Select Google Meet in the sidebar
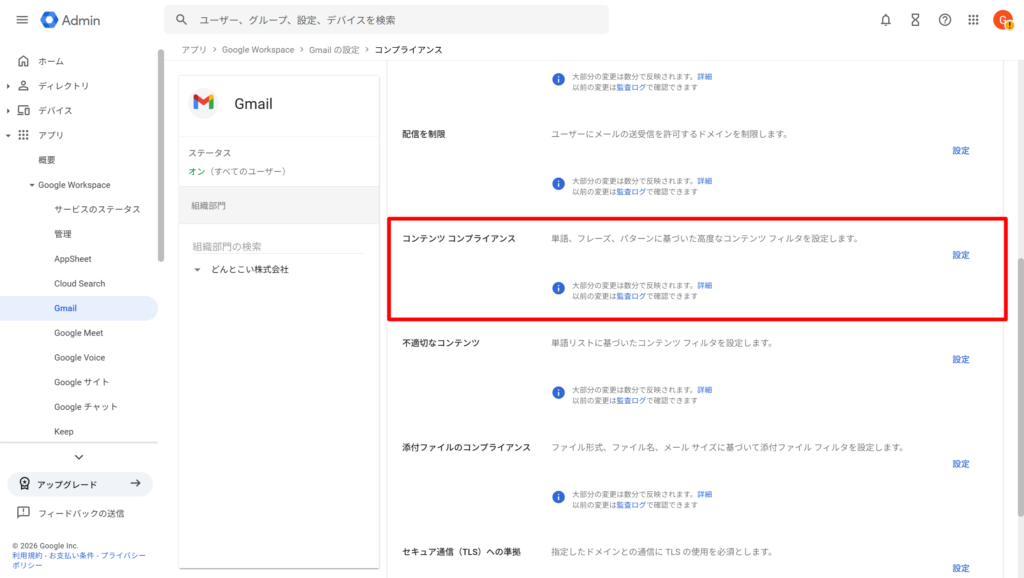The image size is (1024, 578). pyautogui.click(x=78, y=333)
